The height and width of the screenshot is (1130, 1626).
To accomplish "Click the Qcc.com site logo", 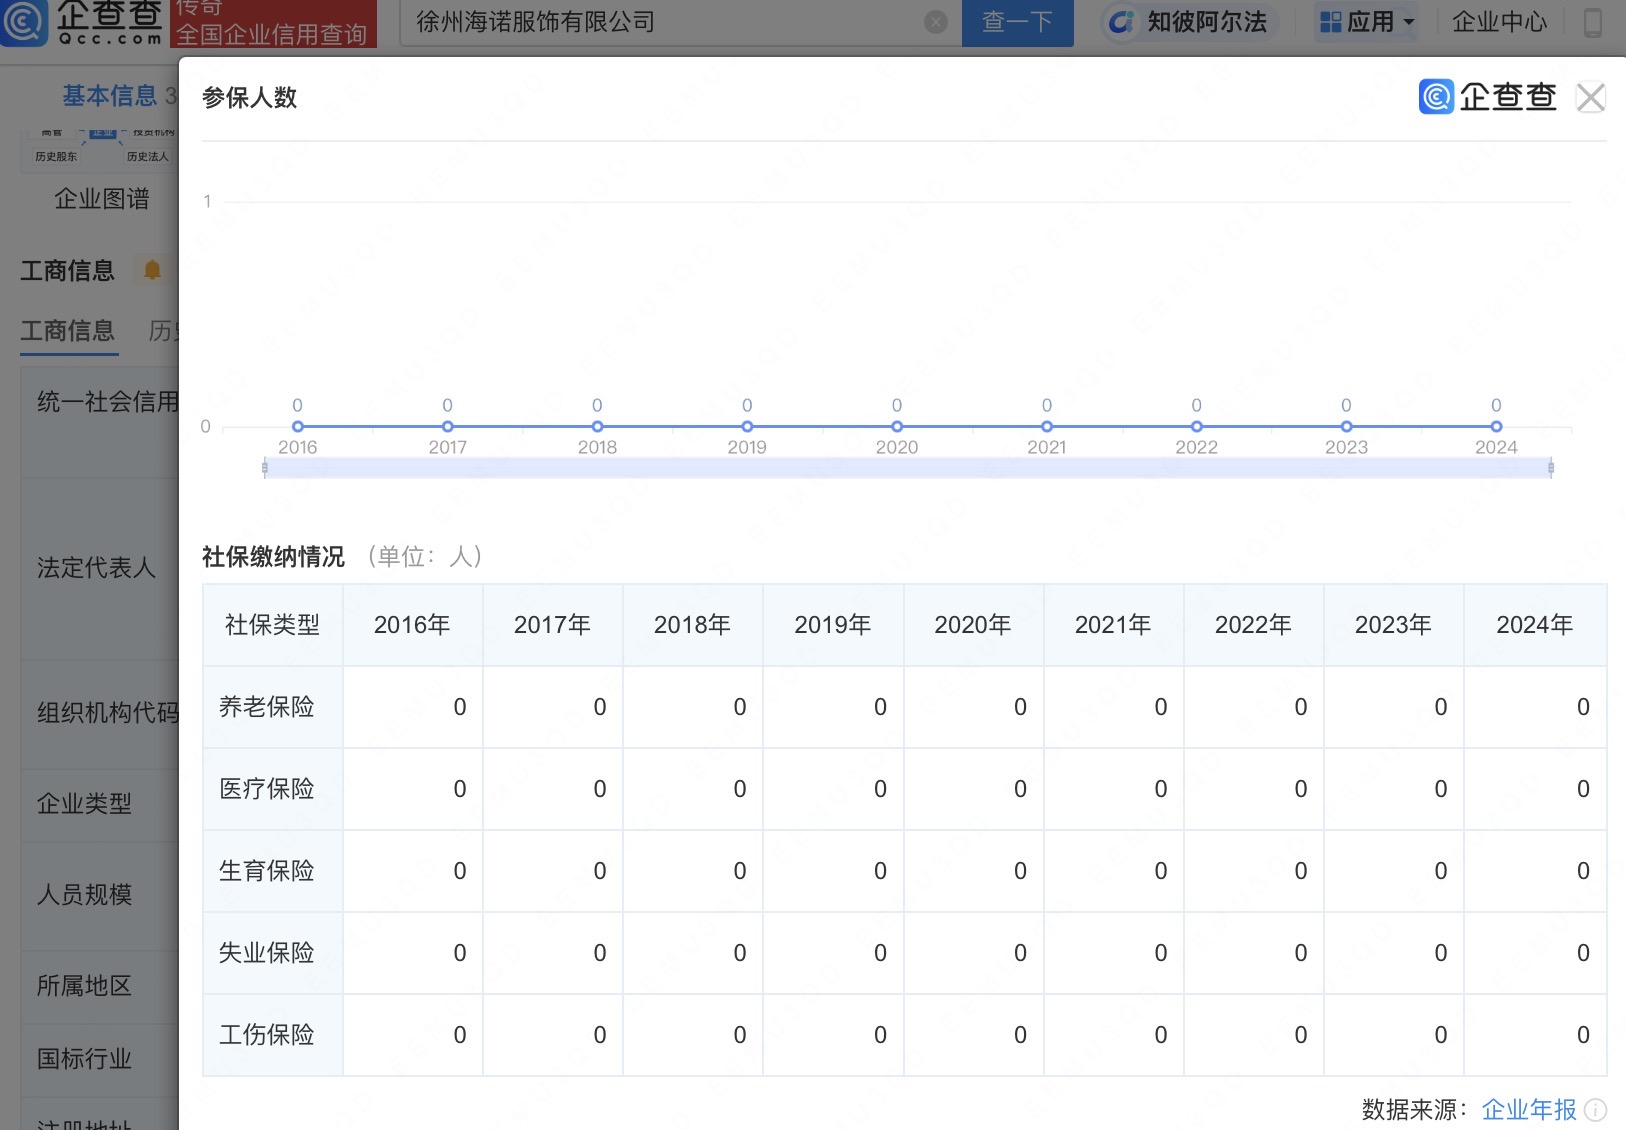I will (x=82, y=22).
